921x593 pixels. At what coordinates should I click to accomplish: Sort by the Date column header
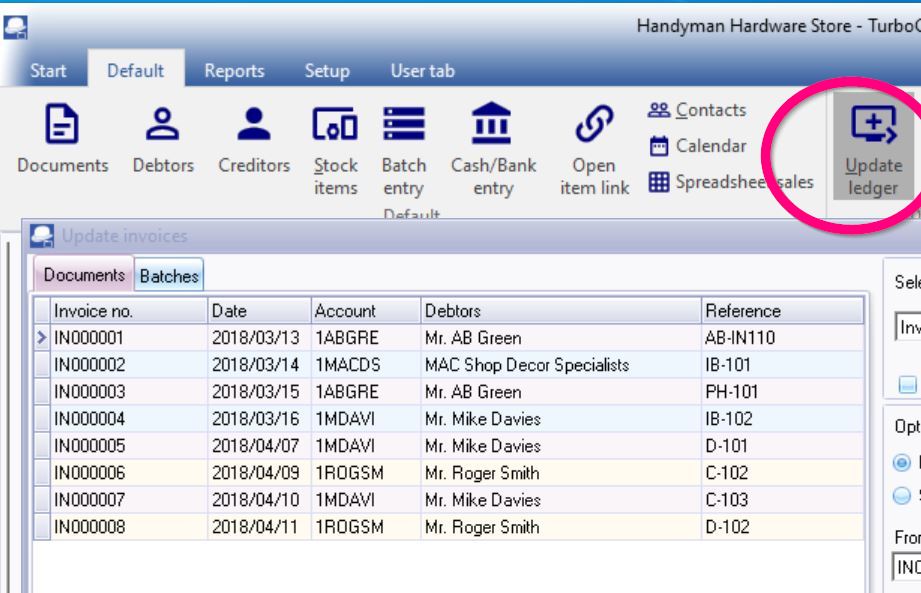coord(258,311)
